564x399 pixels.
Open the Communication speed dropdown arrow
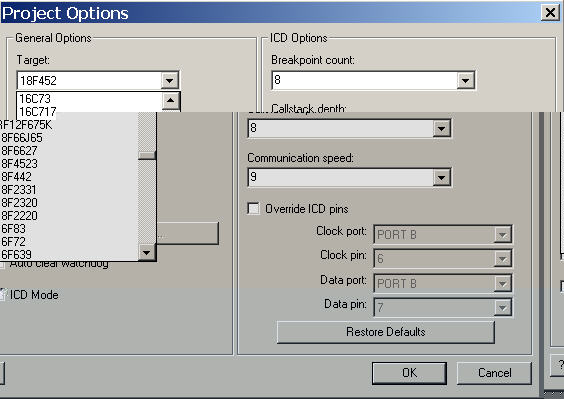click(x=441, y=177)
